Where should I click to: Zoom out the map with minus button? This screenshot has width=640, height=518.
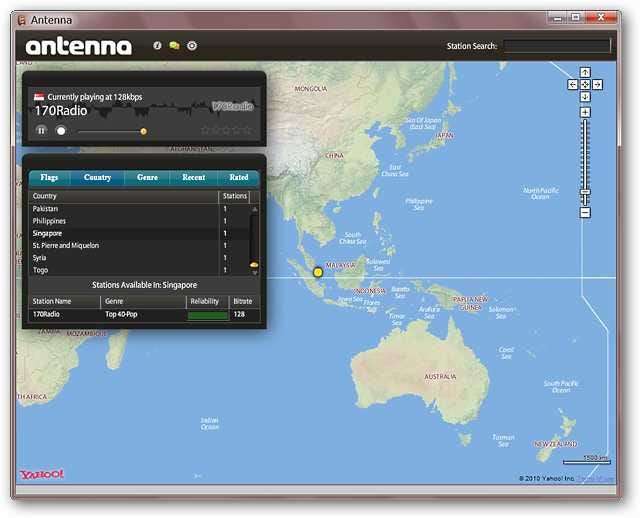pos(585,212)
